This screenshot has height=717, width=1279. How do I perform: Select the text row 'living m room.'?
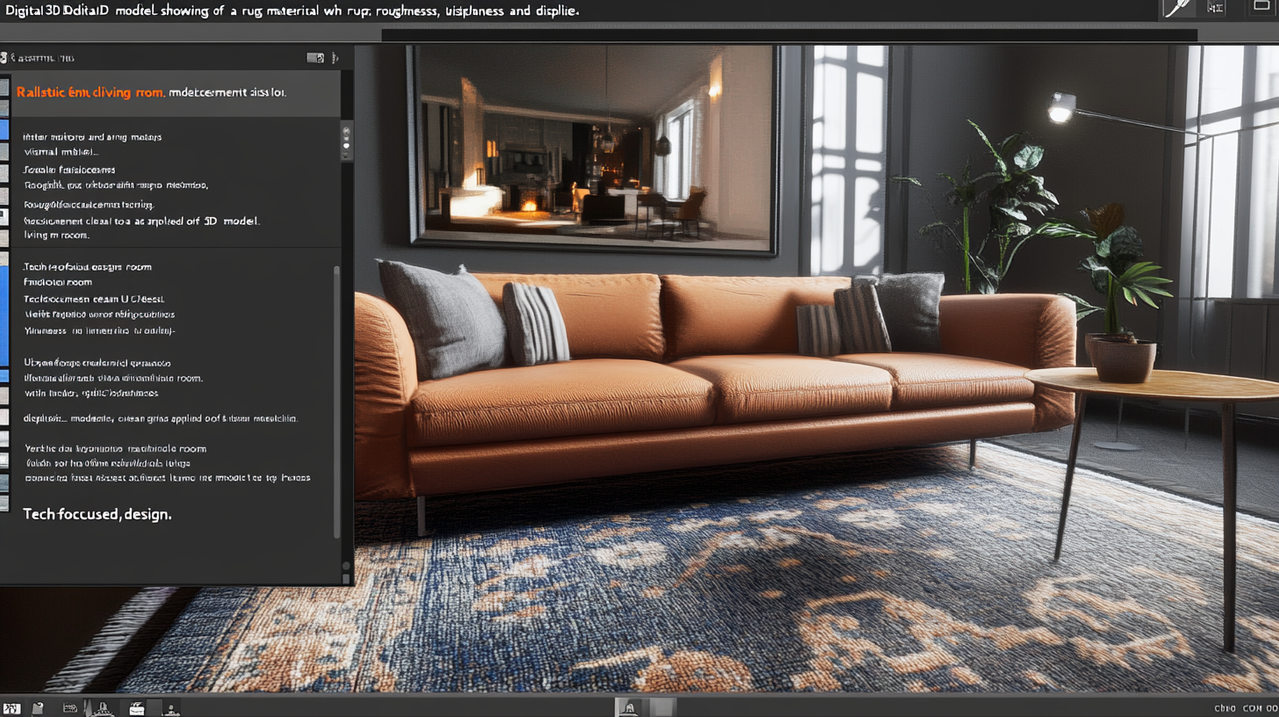[x=56, y=235]
